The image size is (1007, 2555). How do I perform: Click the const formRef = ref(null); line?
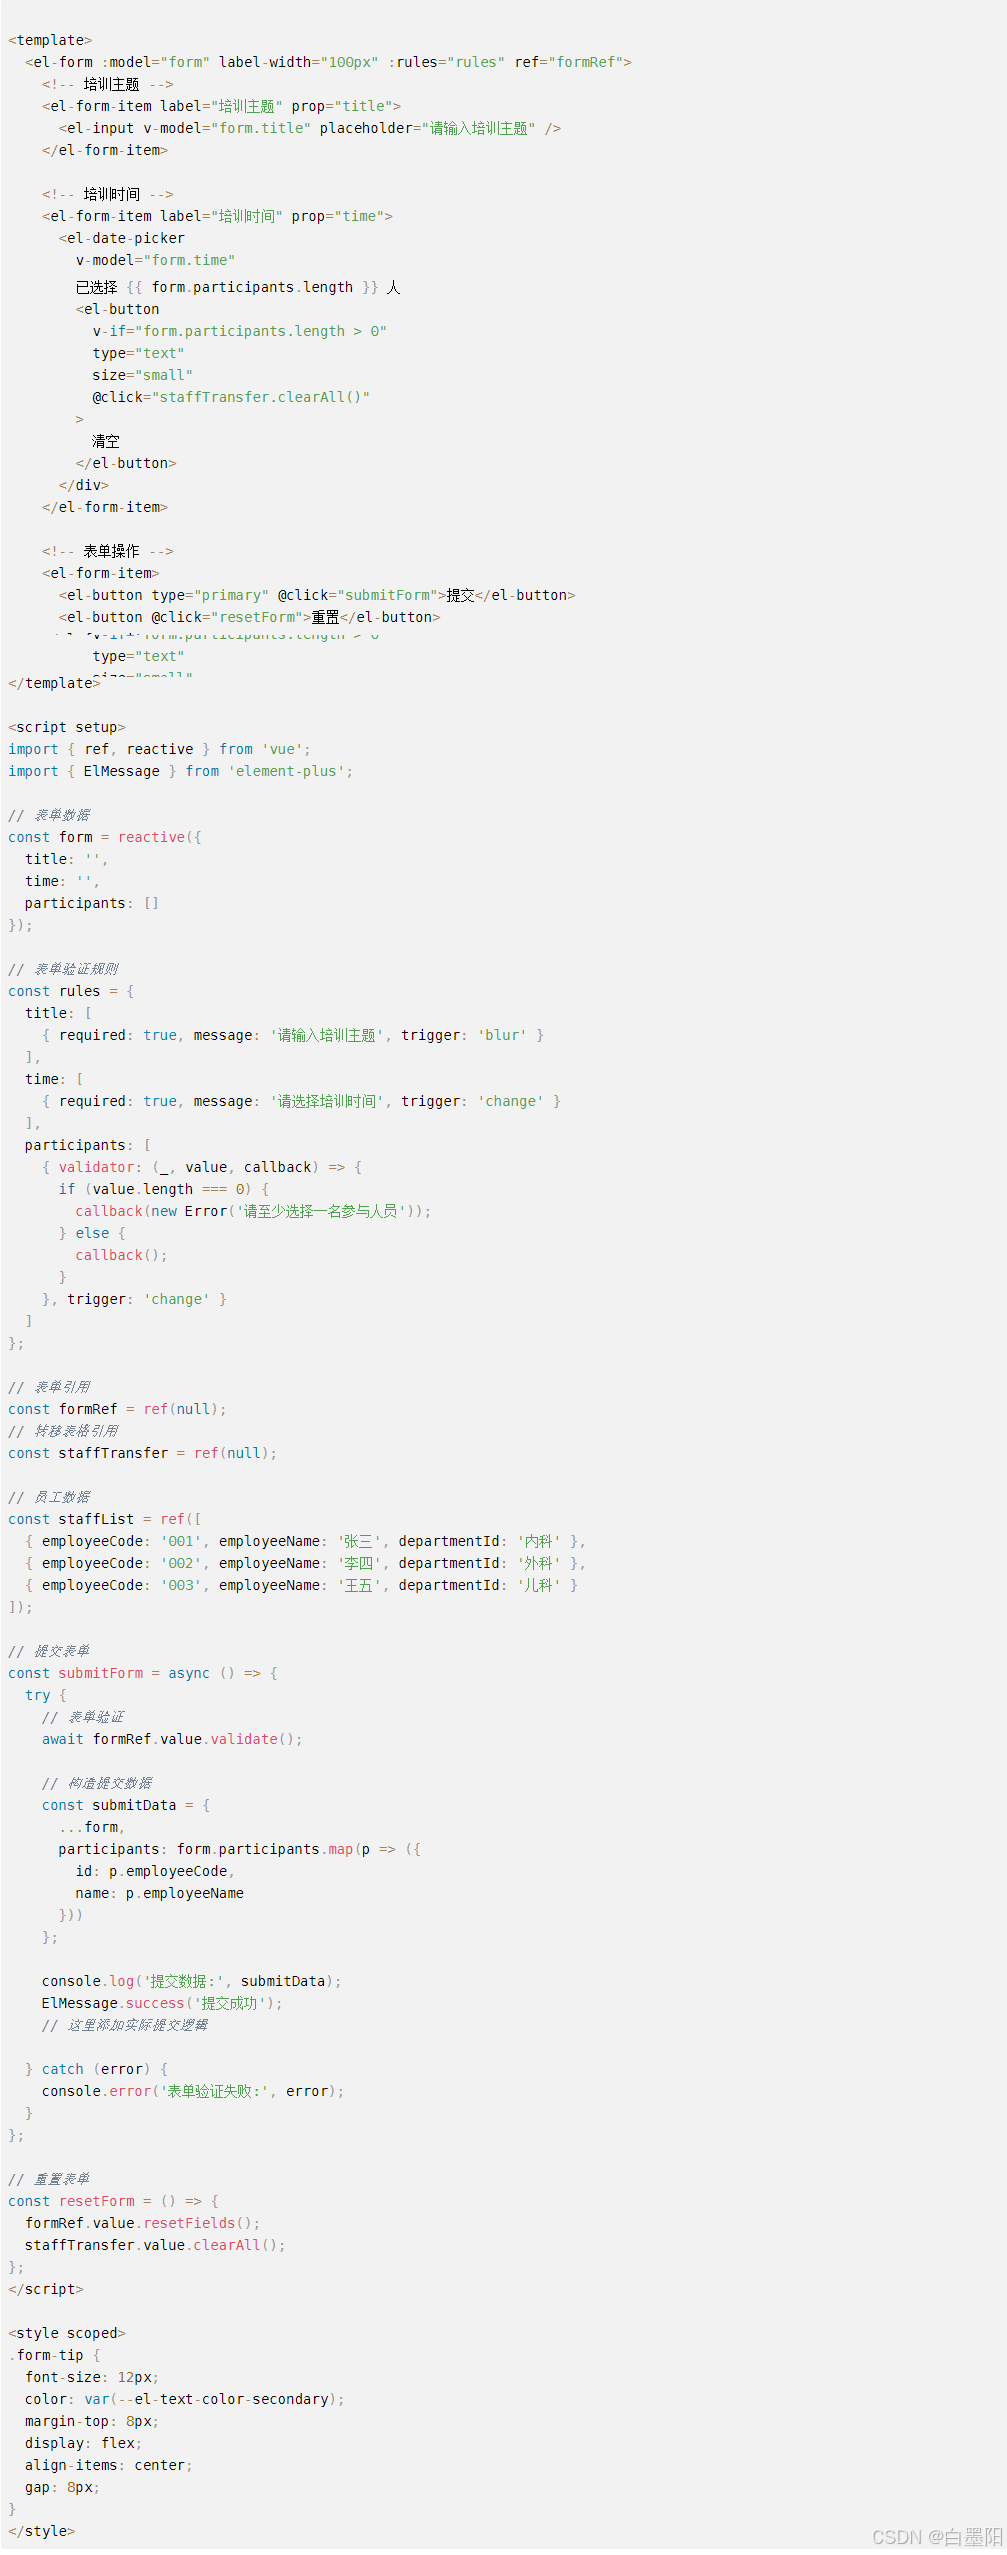coord(117,1409)
